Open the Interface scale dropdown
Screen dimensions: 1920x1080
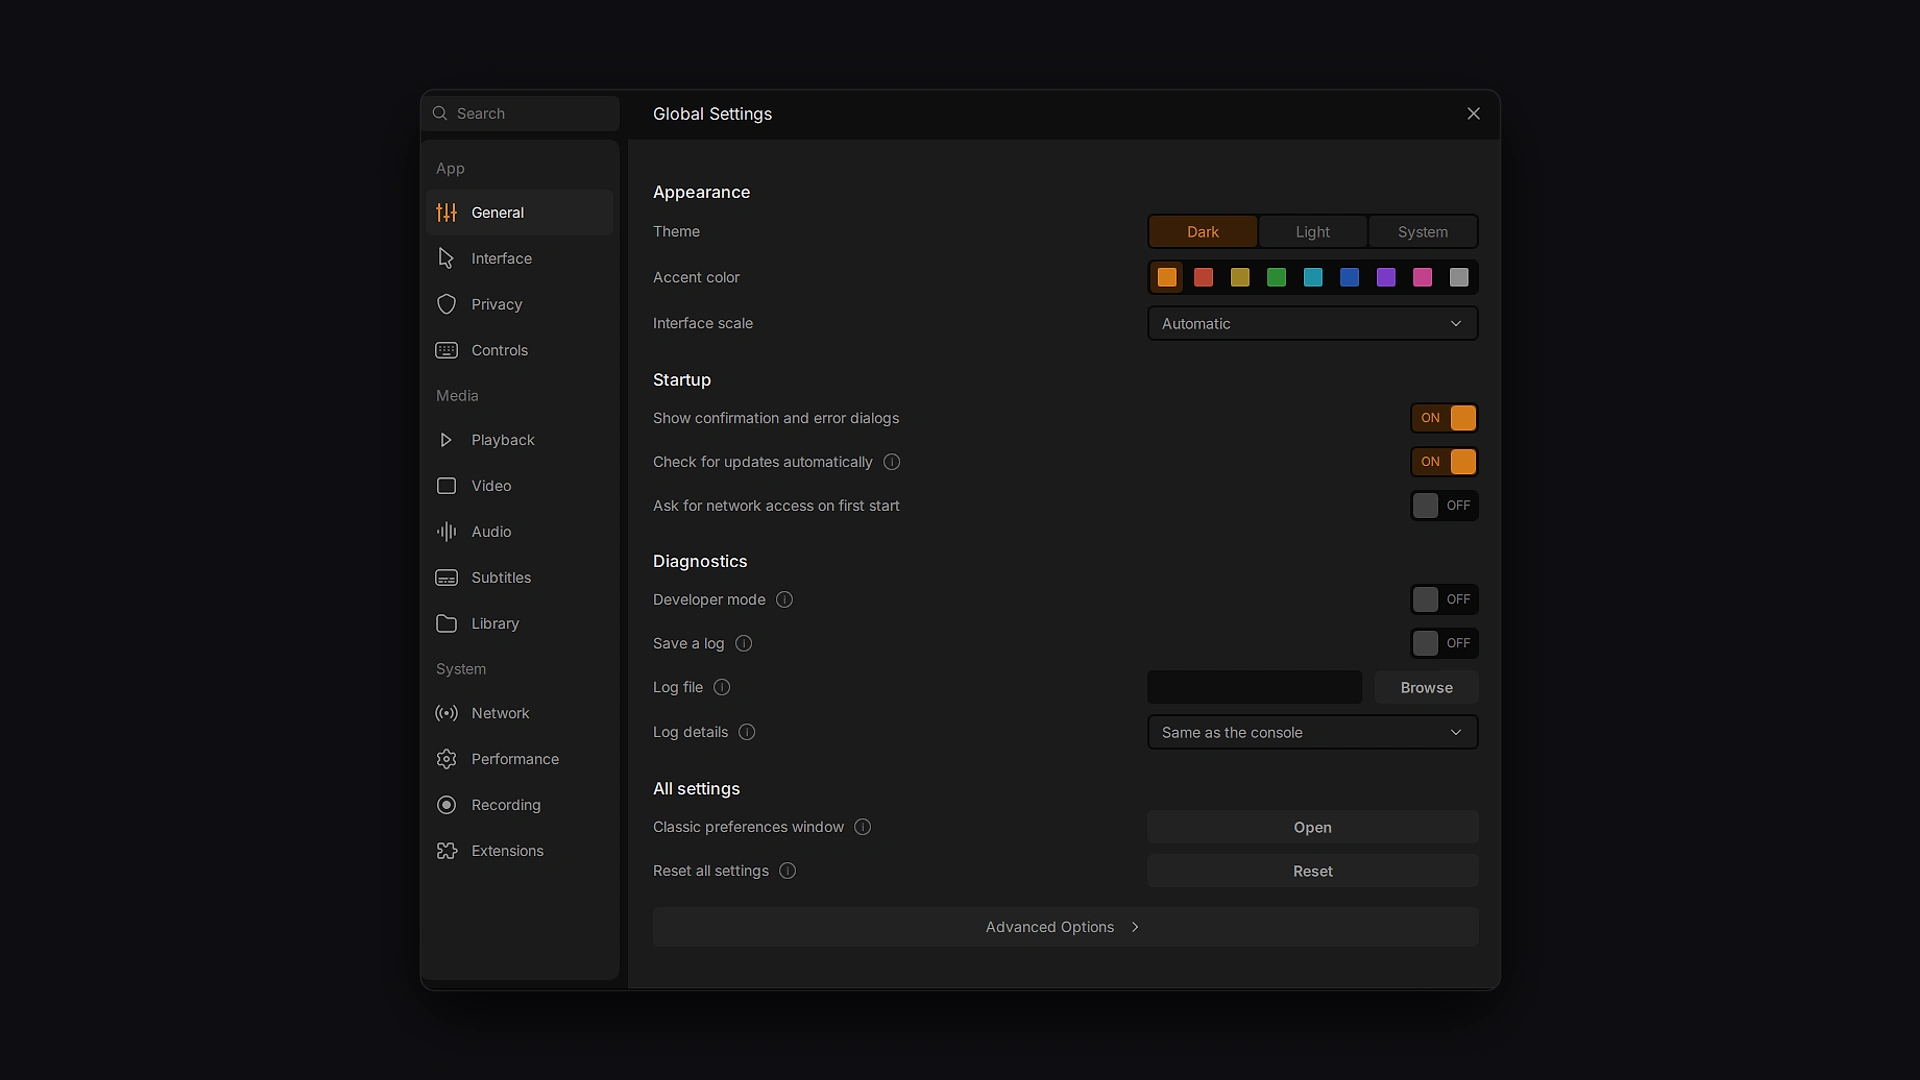1312,324
